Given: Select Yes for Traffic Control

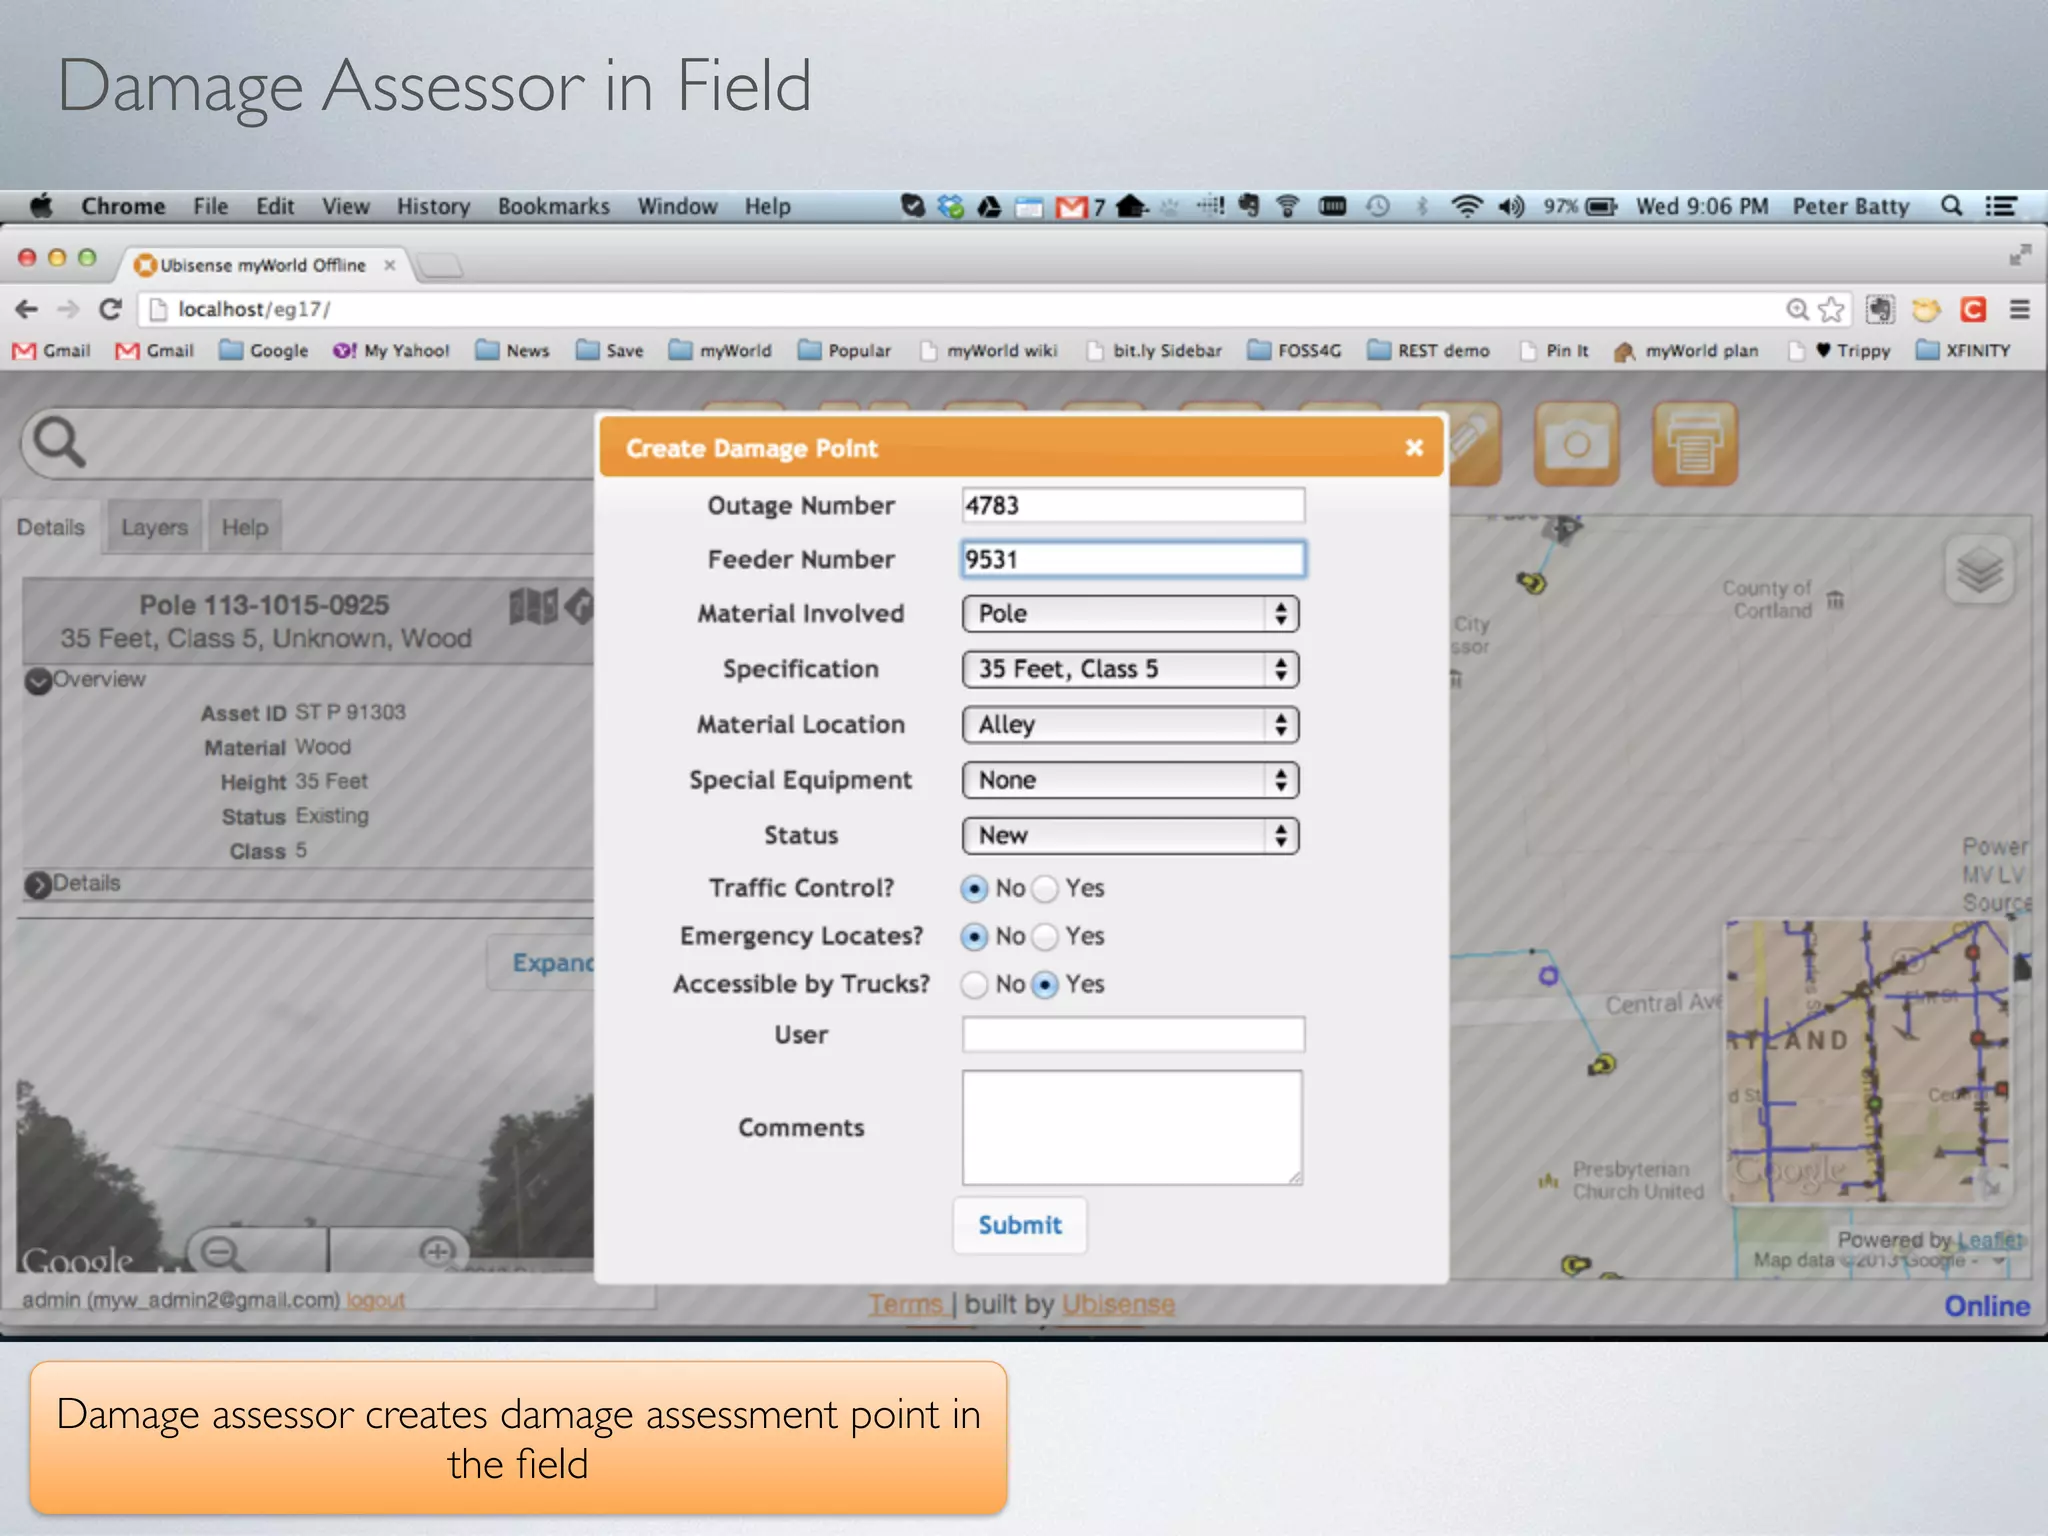Looking at the screenshot, I should [1044, 888].
